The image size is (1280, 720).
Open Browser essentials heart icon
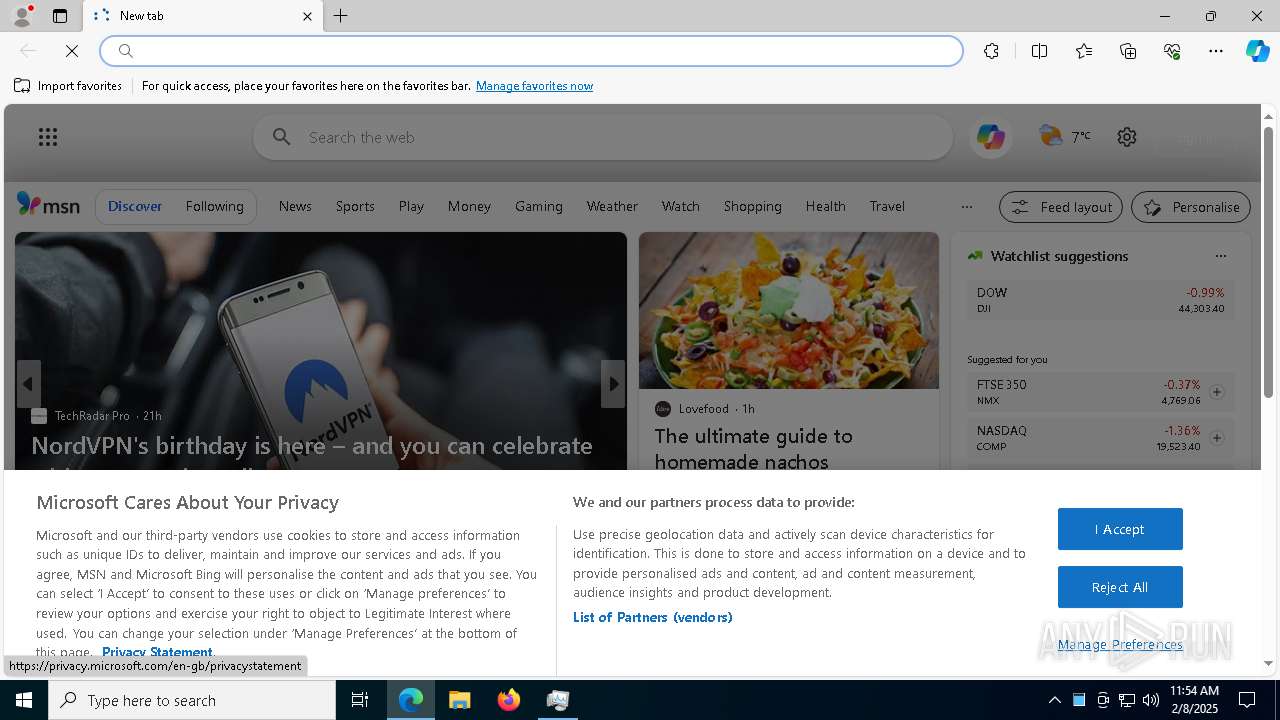point(1172,51)
